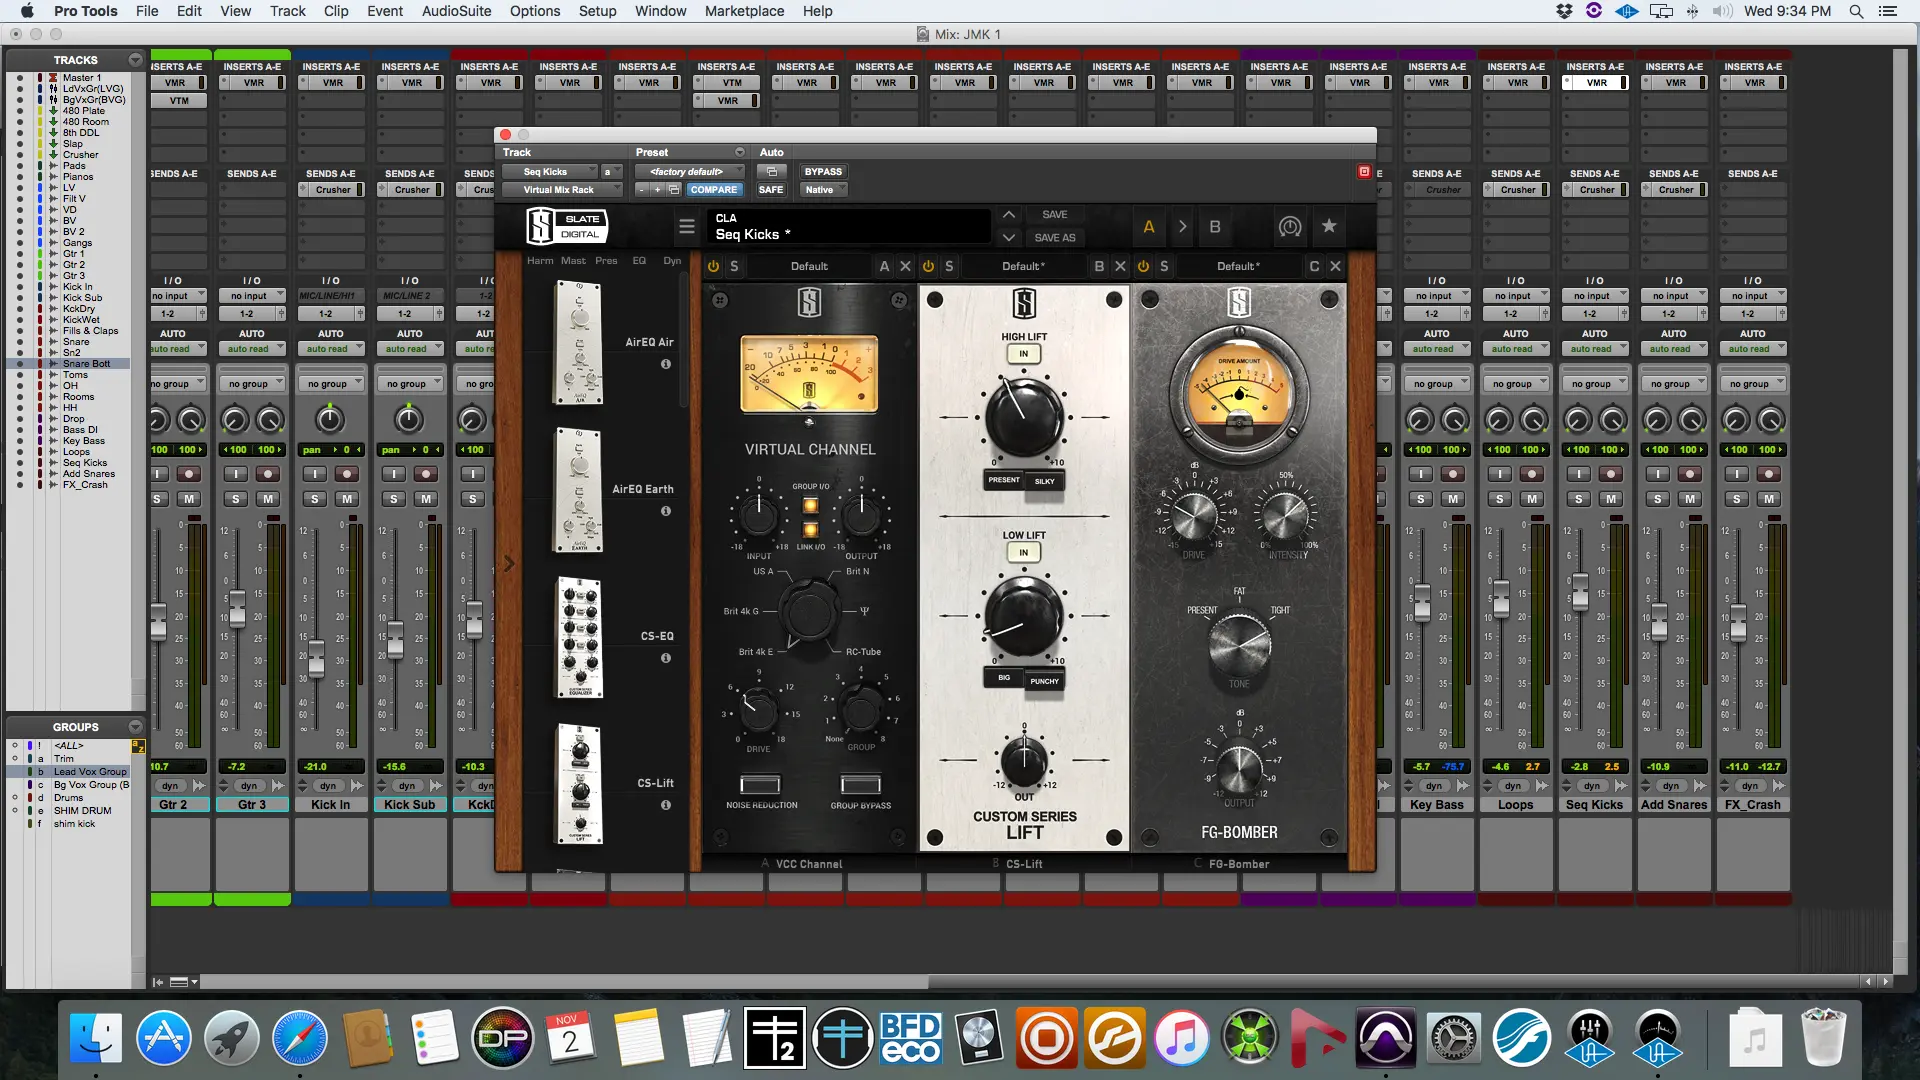This screenshot has width=1920, height=1080.
Task: Select the SILKY high lift mode
Action: [x=1045, y=481]
